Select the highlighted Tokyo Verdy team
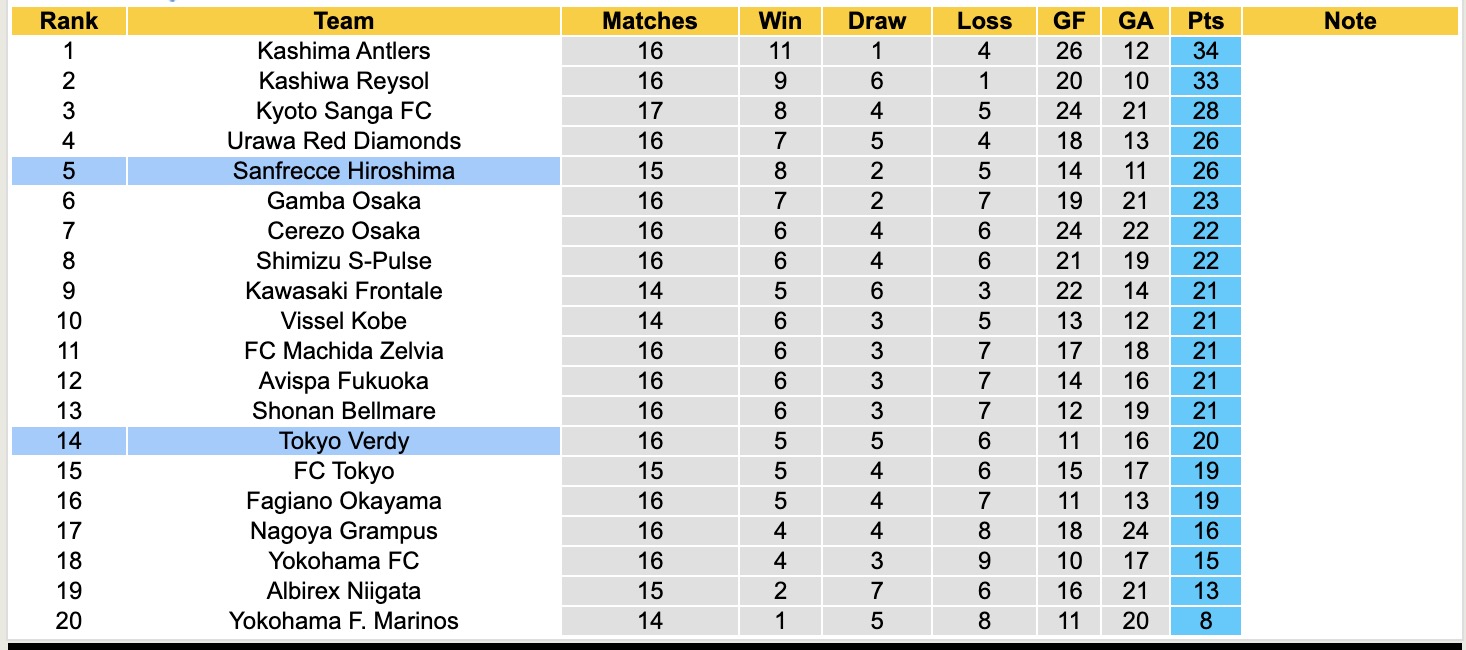The height and width of the screenshot is (650, 1466). click(343, 441)
